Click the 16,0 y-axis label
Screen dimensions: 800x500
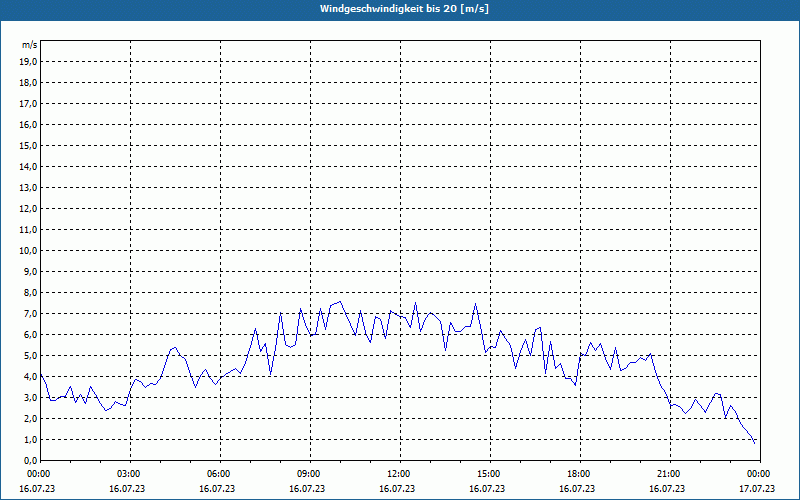click(x=28, y=124)
